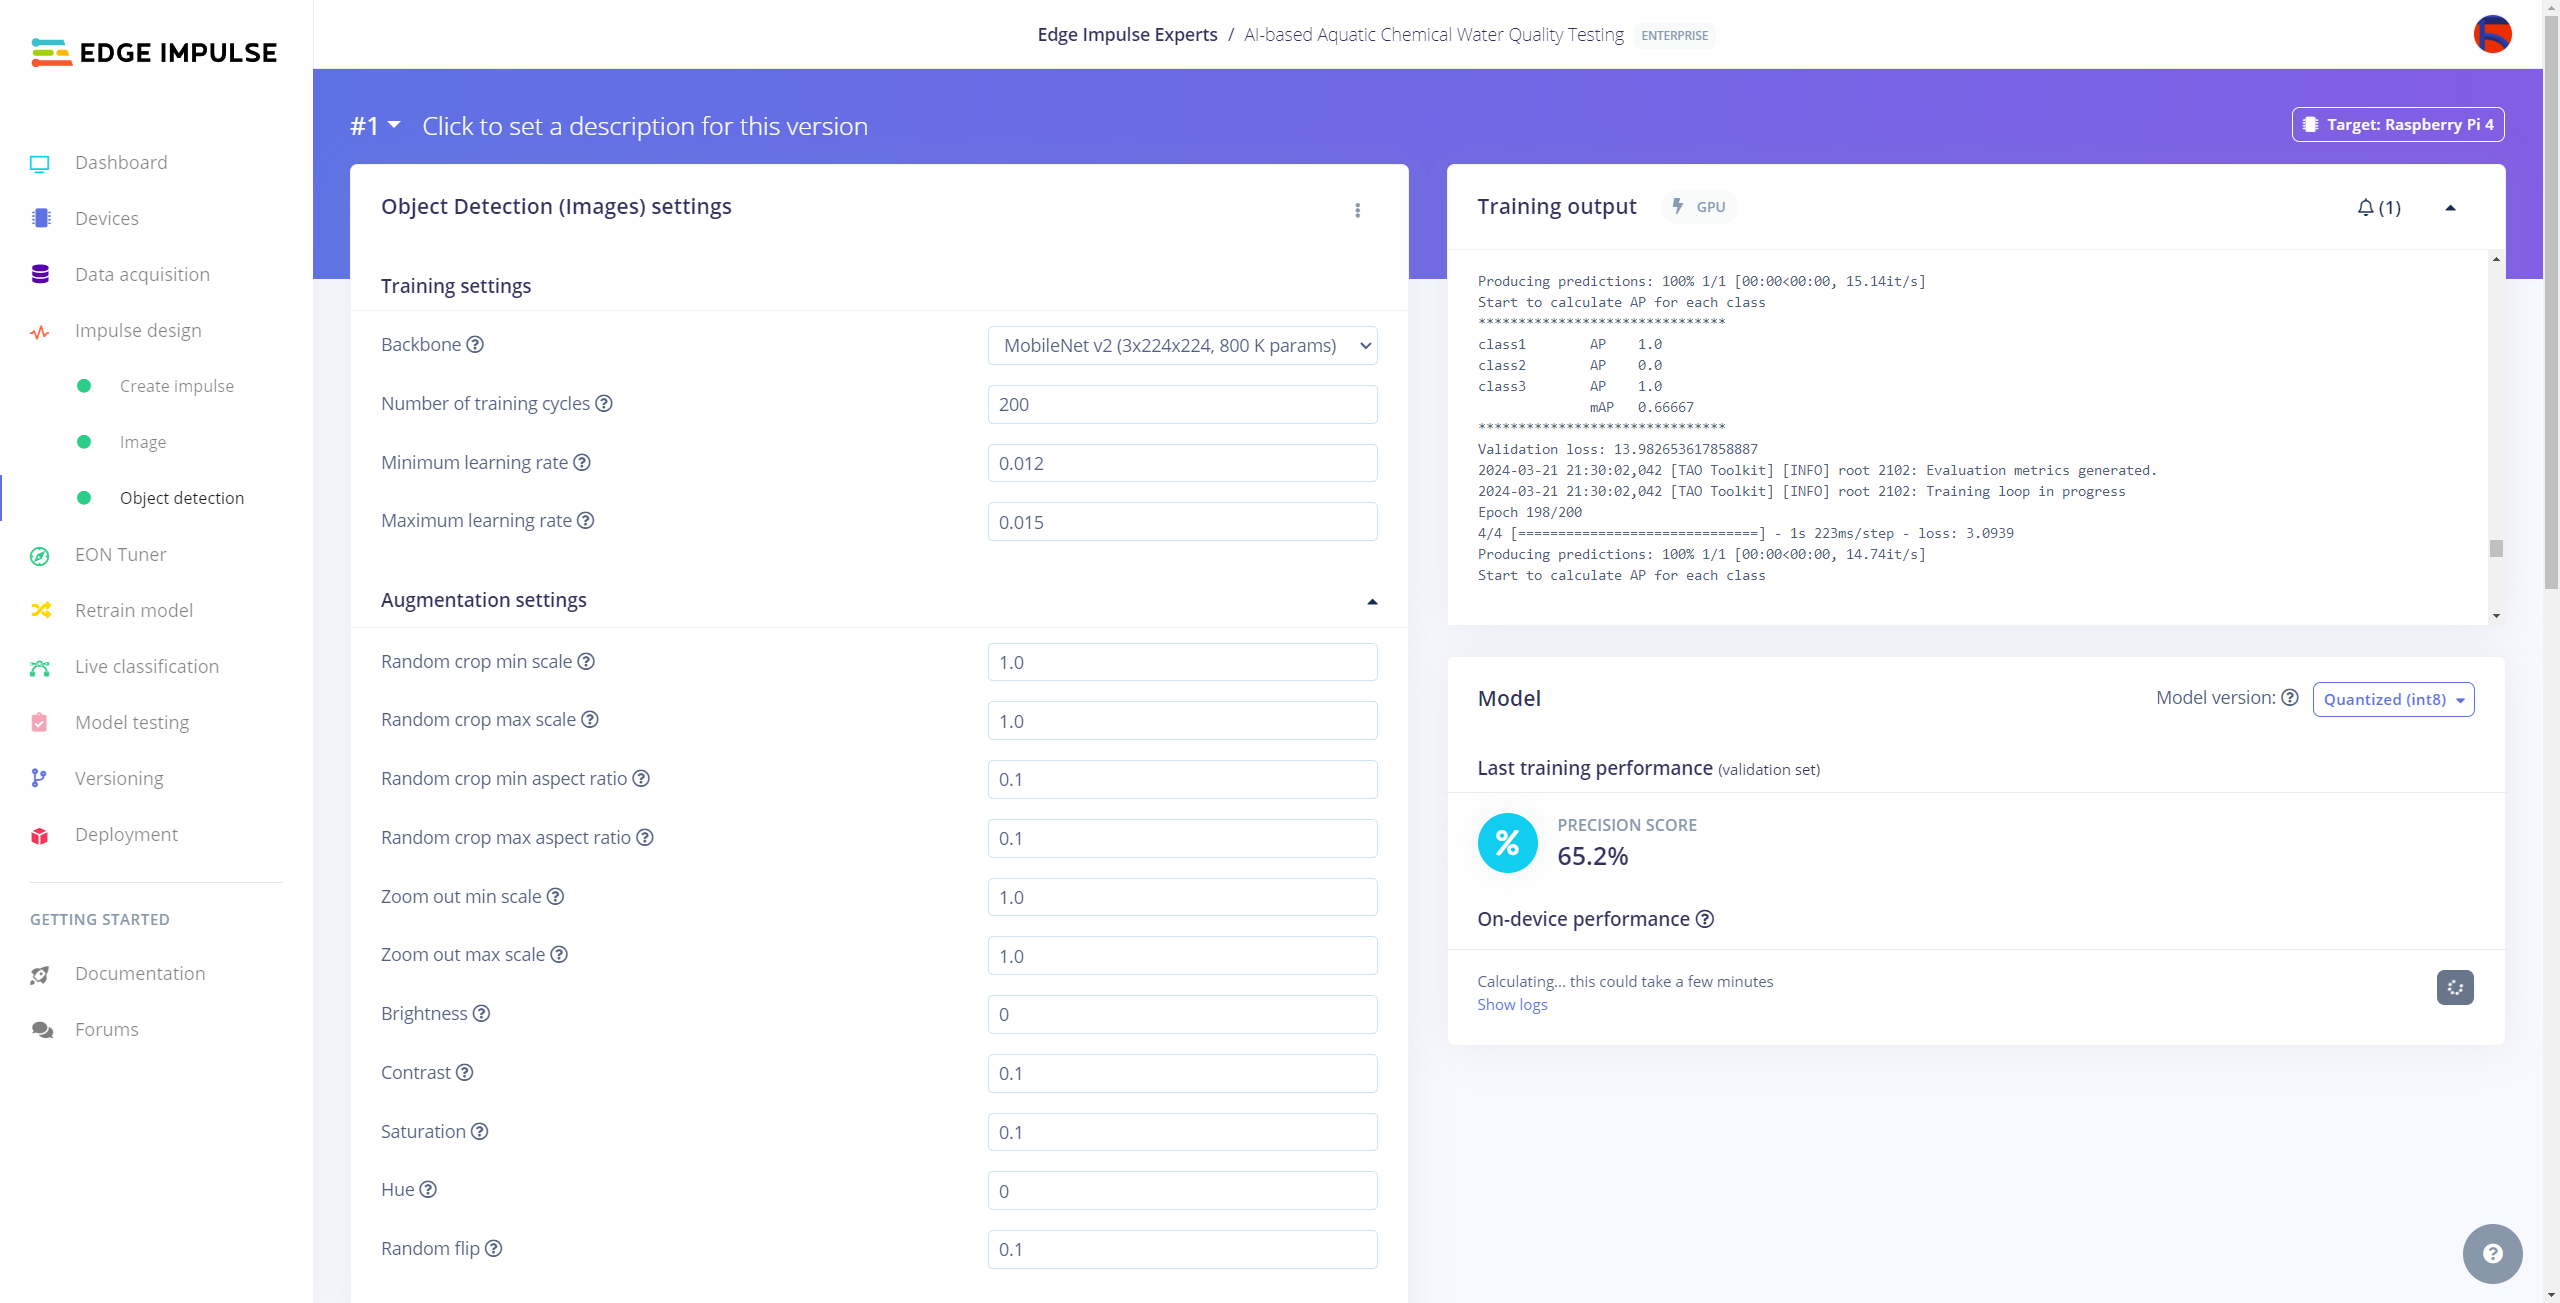This screenshot has width=2560, height=1303.
Task: Click the Deployment sidebar icon
Action: [x=40, y=834]
